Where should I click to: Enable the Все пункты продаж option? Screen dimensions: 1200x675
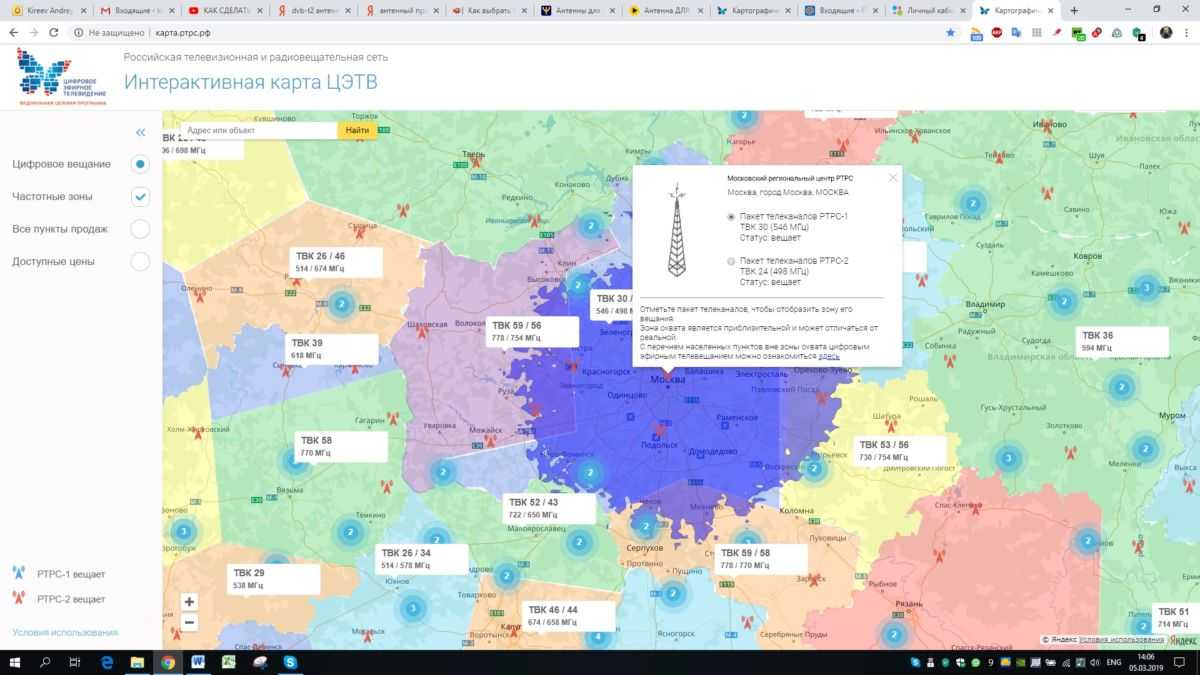coord(140,229)
